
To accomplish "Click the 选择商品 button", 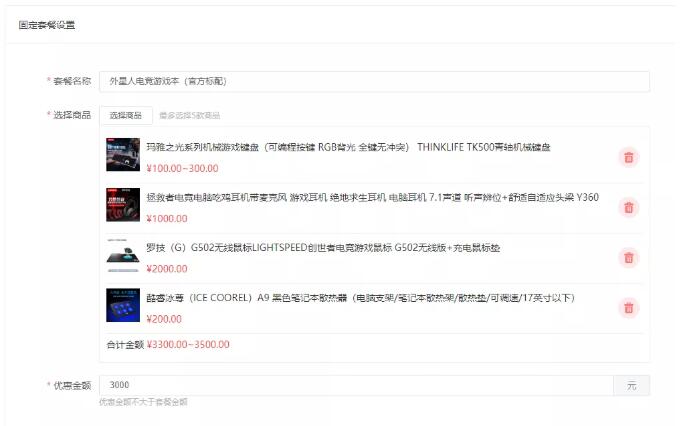I will point(126,115).
